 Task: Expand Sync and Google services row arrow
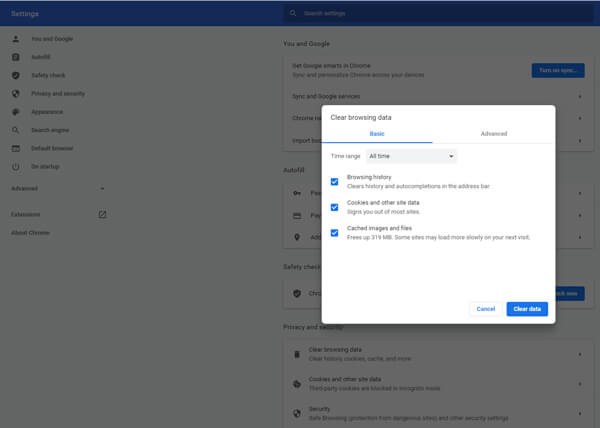580,96
